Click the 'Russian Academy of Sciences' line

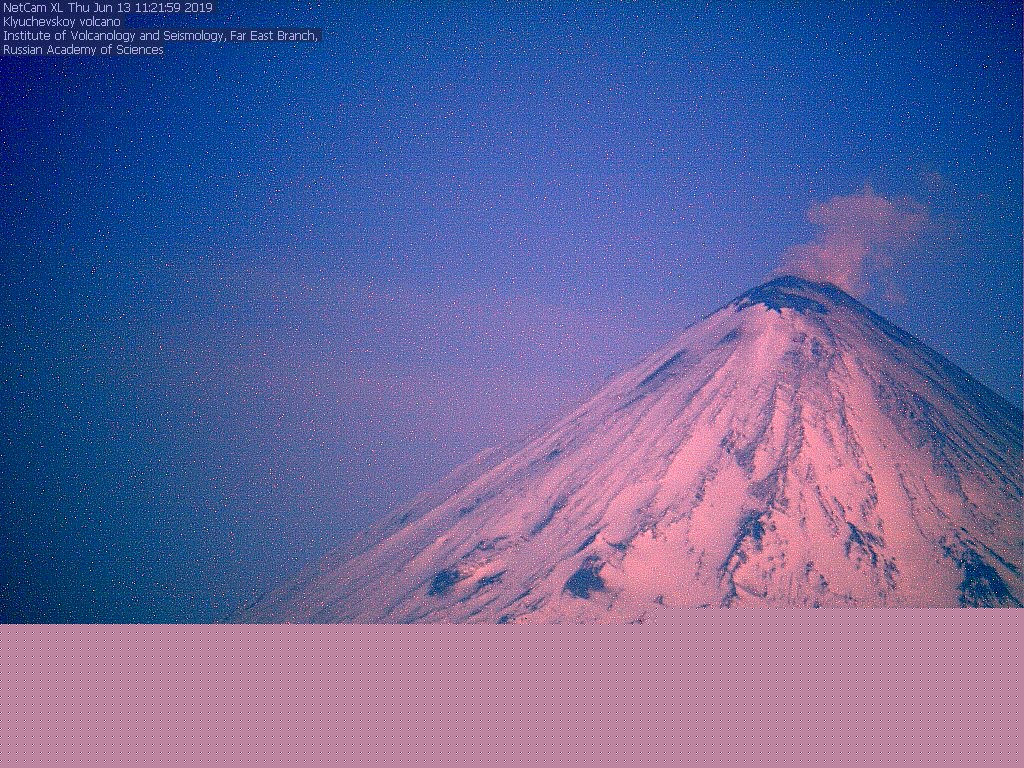[83, 50]
